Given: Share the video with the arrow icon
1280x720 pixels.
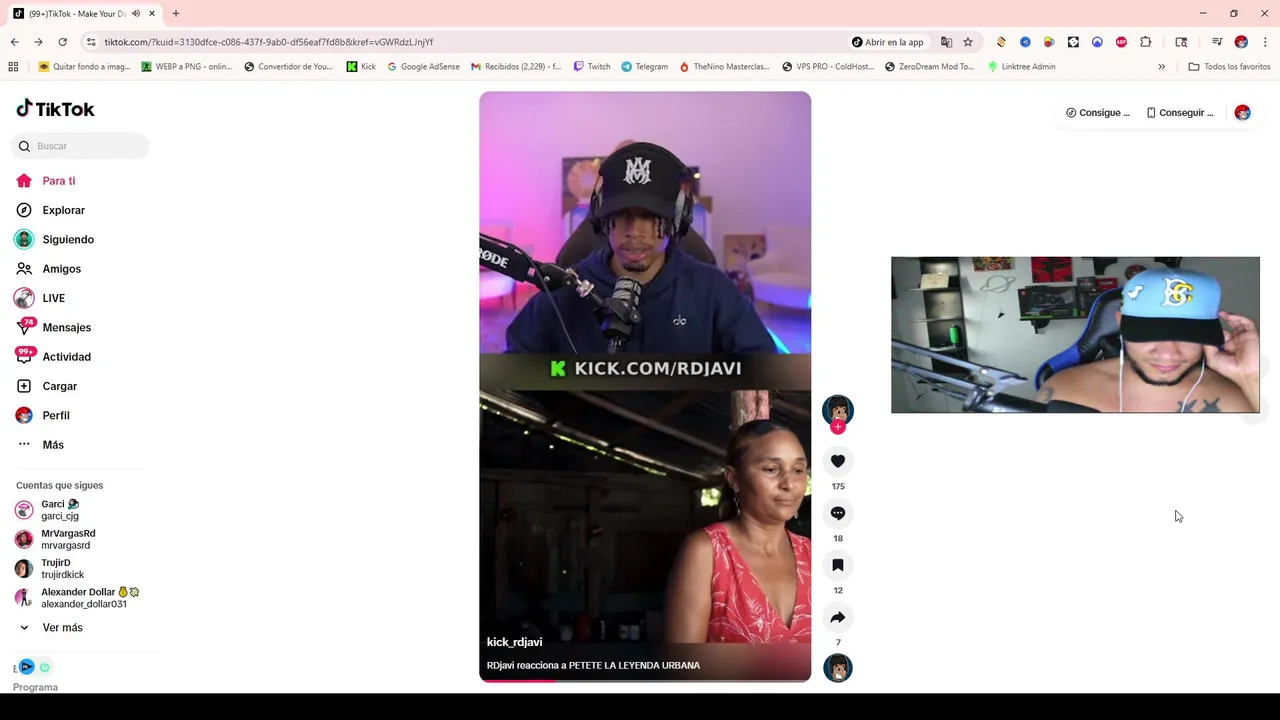Looking at the screenshot, I should tap(838, 617).
